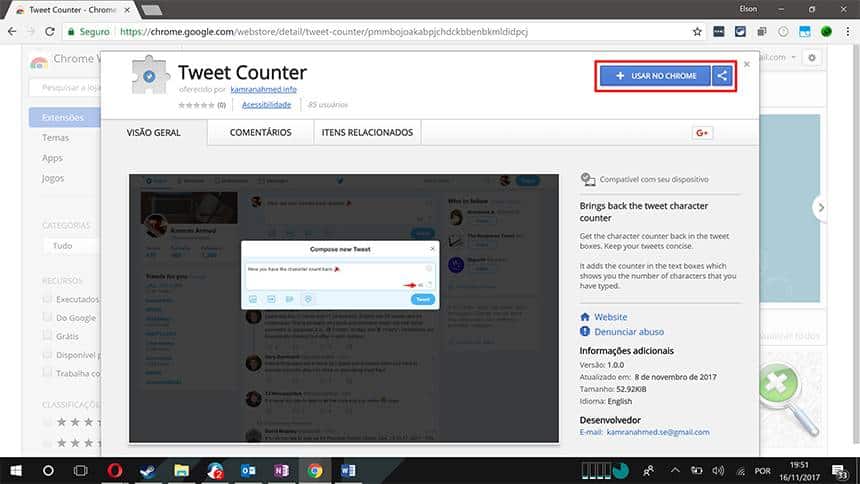This screenshot has width=860, height=484.
Task: Open the Visão Geral tab
Action: pos(154,132)
